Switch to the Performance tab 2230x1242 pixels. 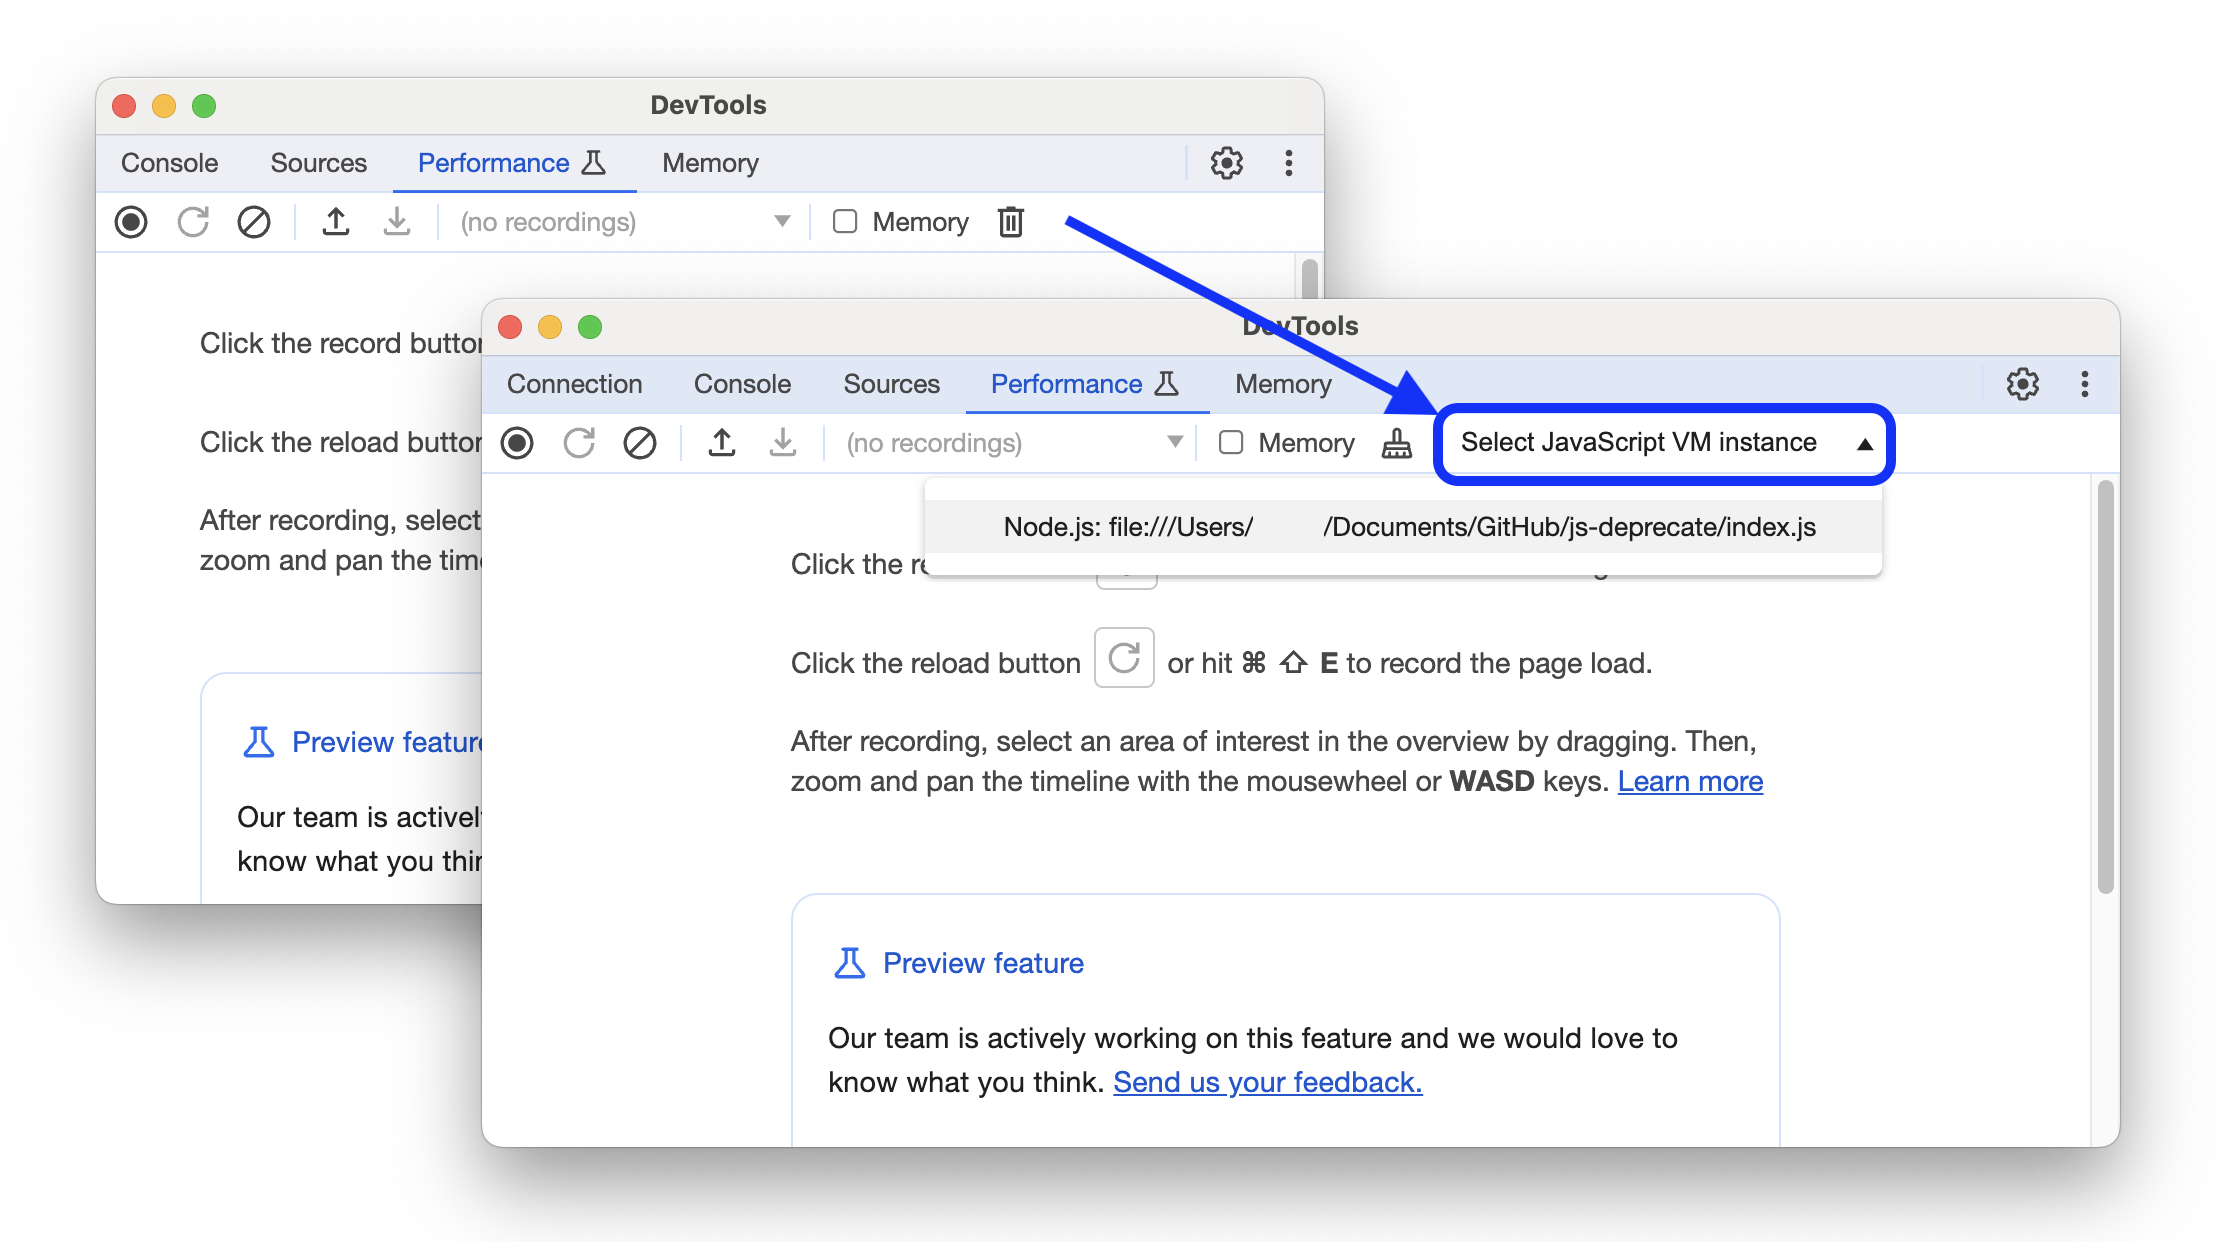[x=1066, y=384]
